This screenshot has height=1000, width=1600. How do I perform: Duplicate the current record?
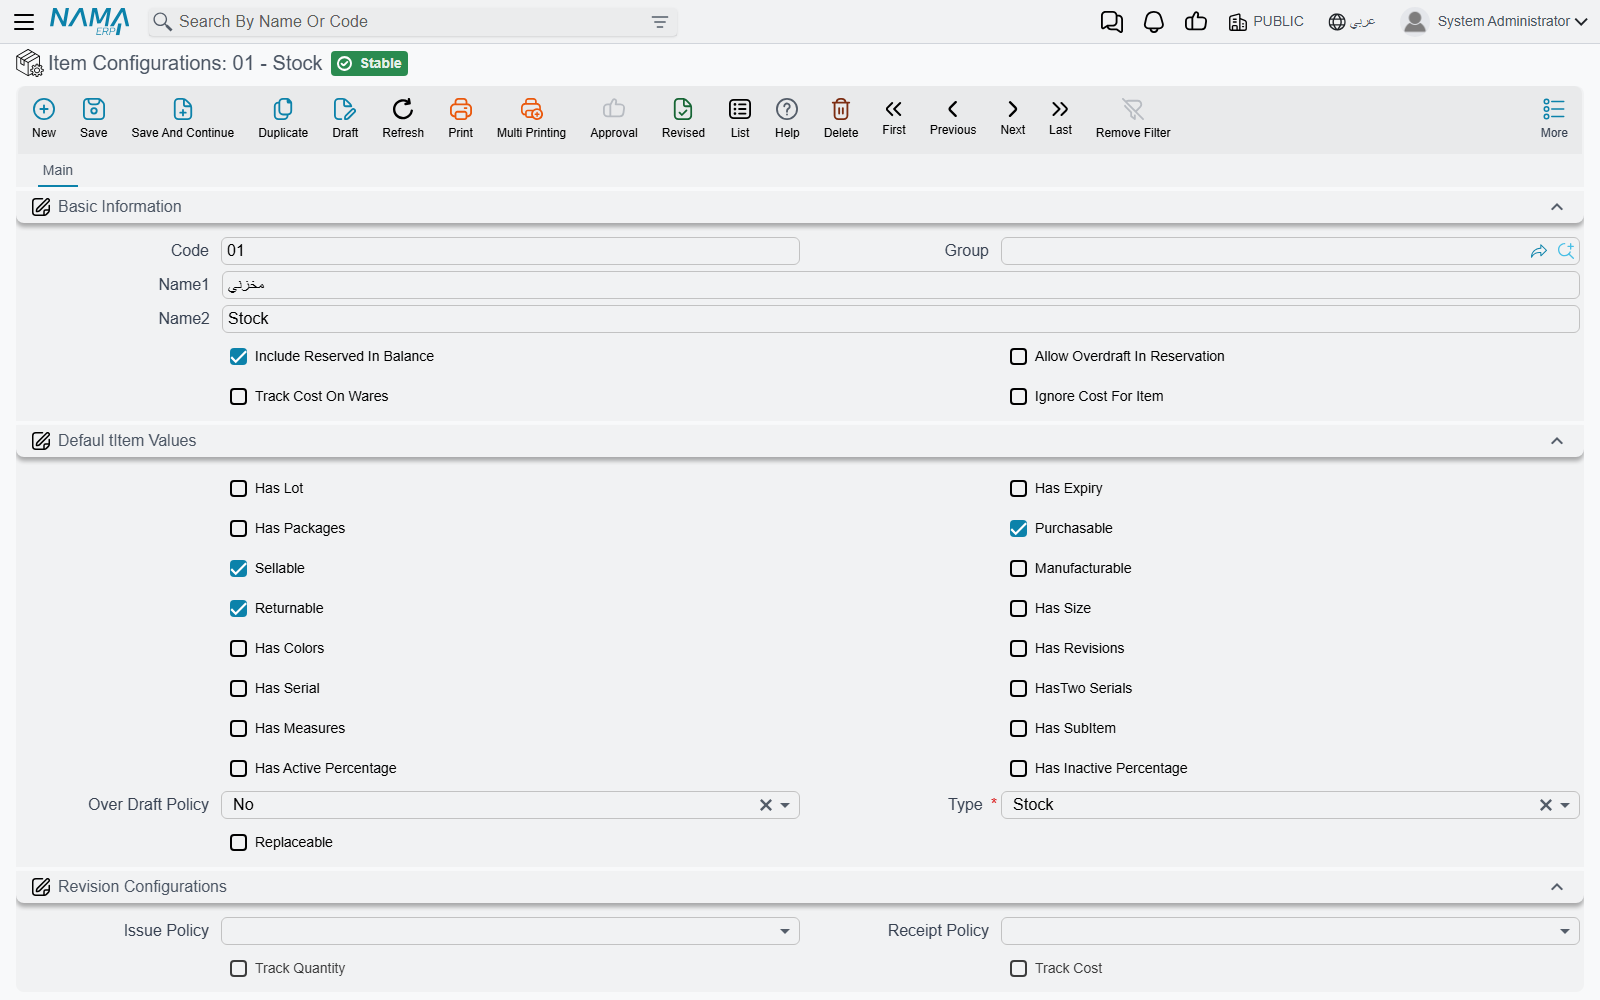[x=283, y=118]
